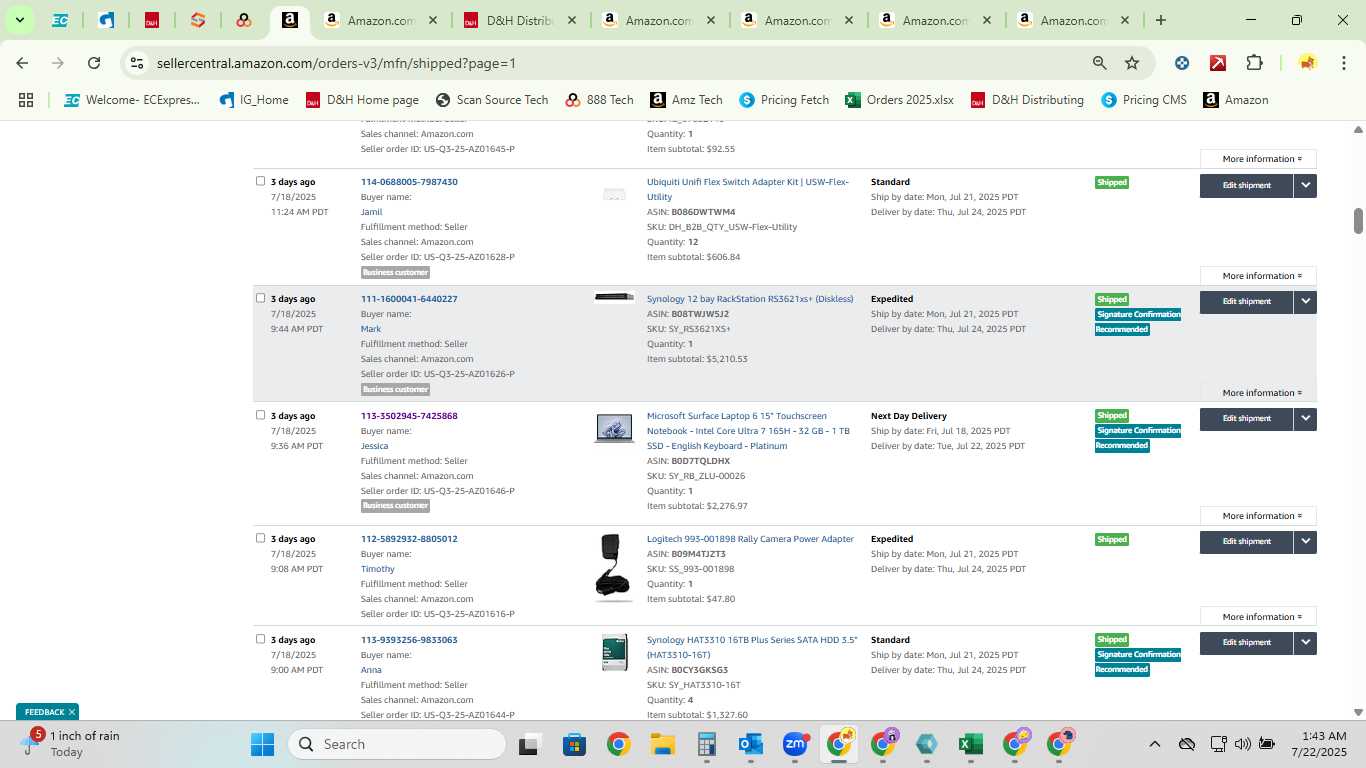Open the Amz Tech bookmark
This screenshot has width=1366, height=768.
coord(686,100)
